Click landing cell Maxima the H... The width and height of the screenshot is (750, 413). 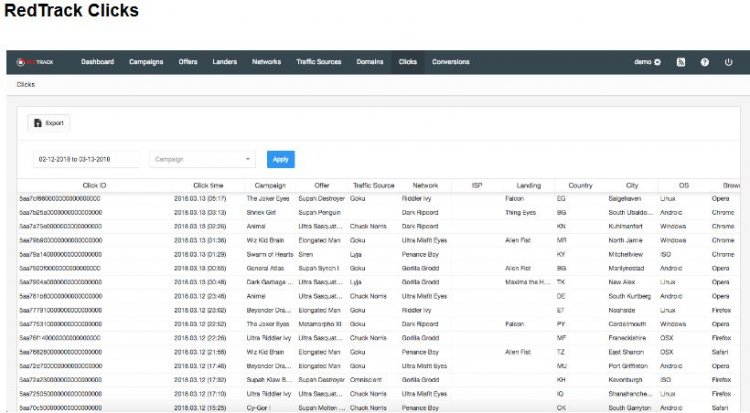(x=527, y=282)
